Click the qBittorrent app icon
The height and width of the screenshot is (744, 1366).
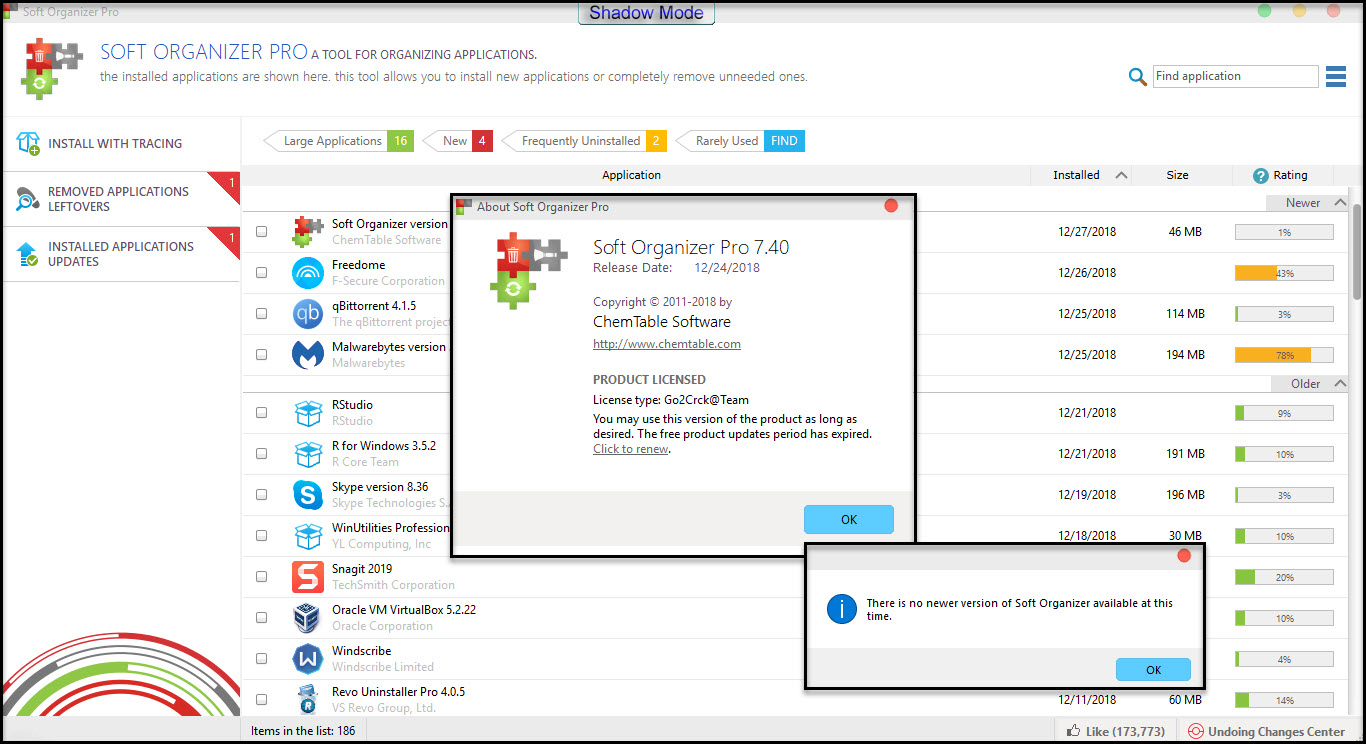tap(308, 313)
